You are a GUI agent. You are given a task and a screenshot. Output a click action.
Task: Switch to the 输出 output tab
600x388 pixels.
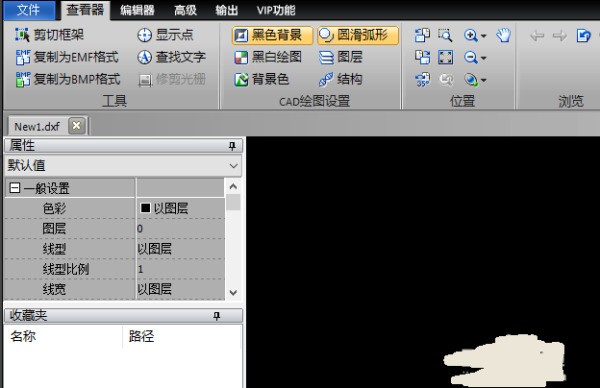click(x=227, y=10)
